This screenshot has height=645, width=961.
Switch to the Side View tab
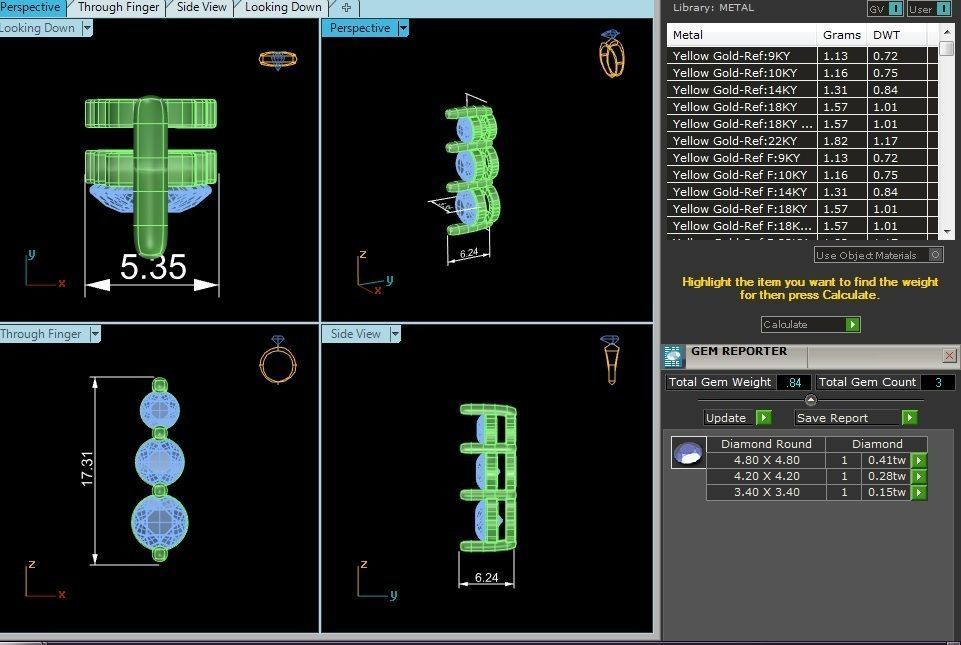point(201,8)
